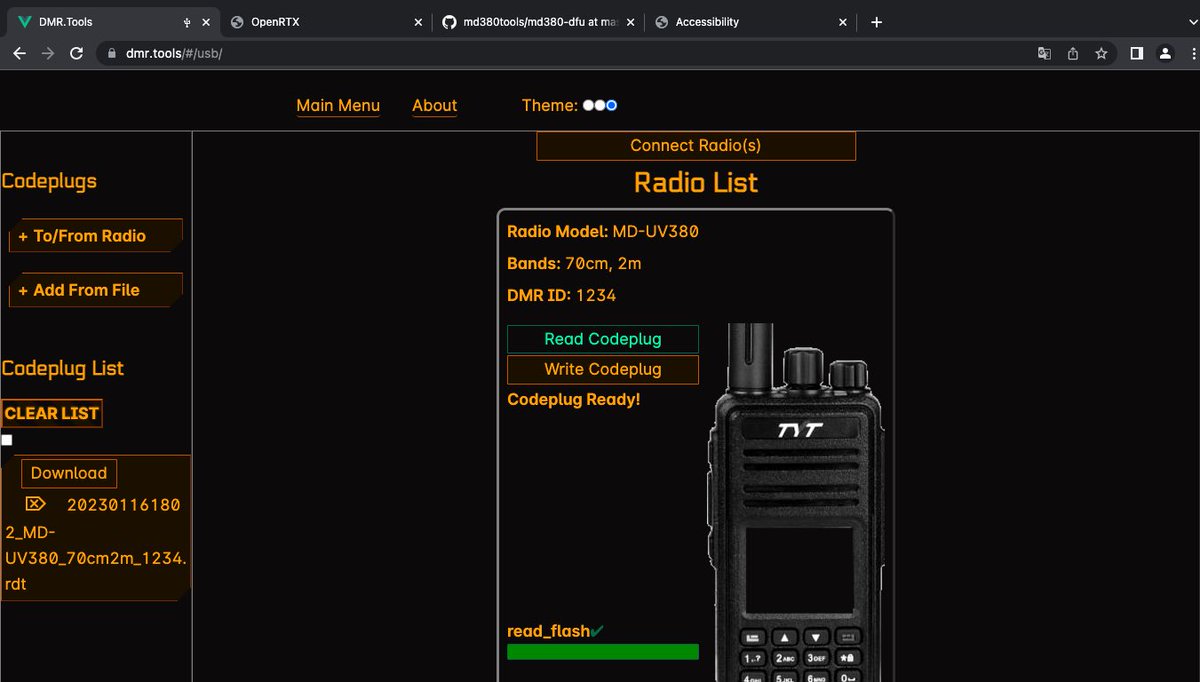Close the Accessibility tab
This screenshot has height=682, width=1200.
point(842,22)
